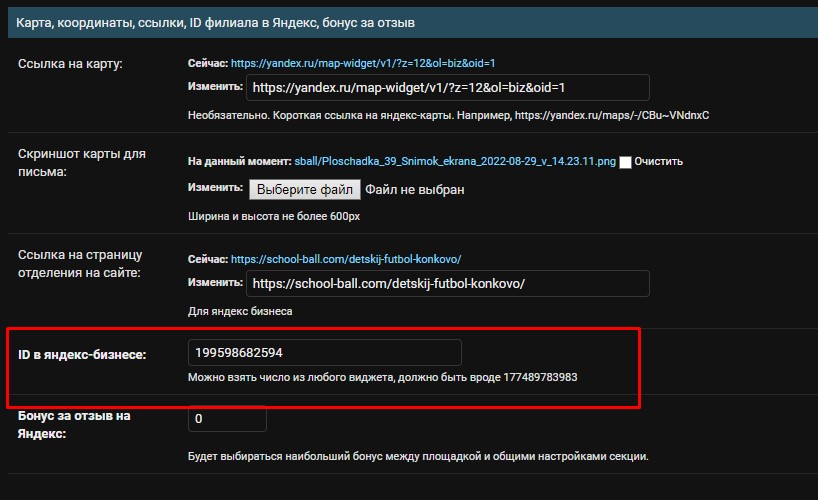
Task: Click the short yandex maps link example hint
Action: (x=448, y=115)
